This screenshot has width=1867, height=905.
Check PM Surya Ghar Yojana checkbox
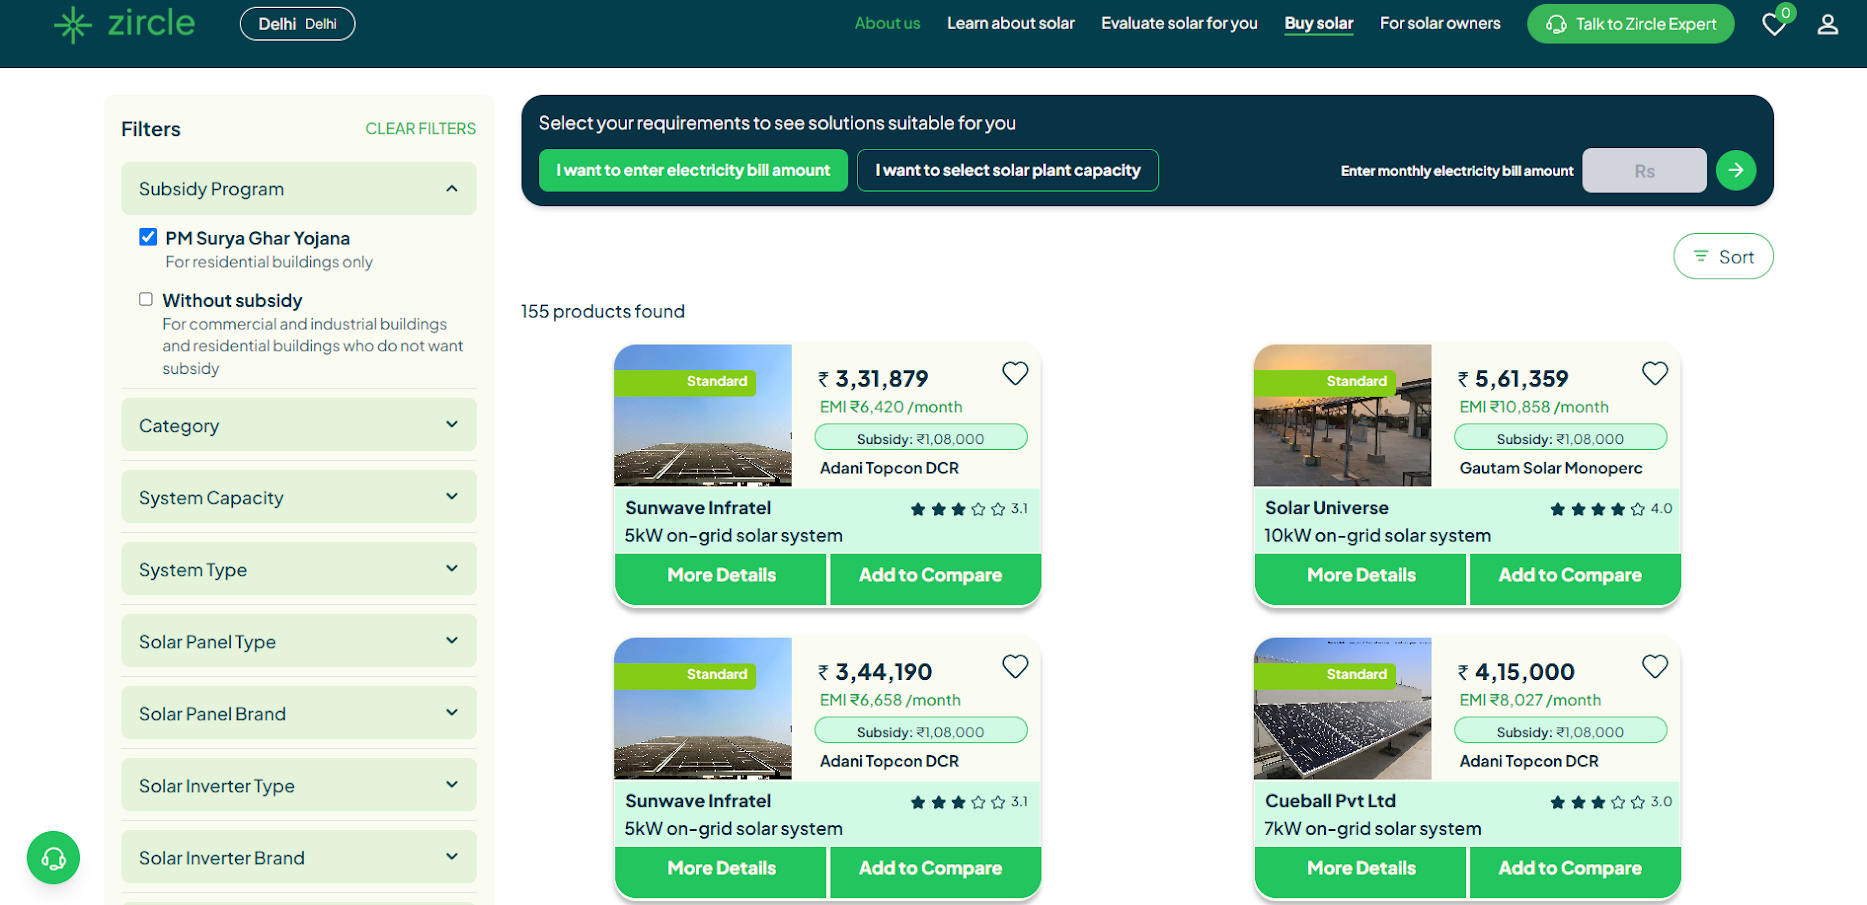coord(148,237)
